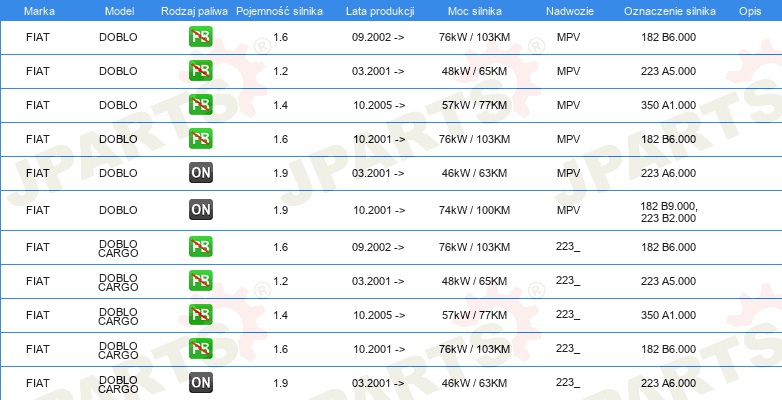782x400 pixels.
Task: Click 223 A6.000 in the DOBLO MPV row
Action: coord(668,173)
